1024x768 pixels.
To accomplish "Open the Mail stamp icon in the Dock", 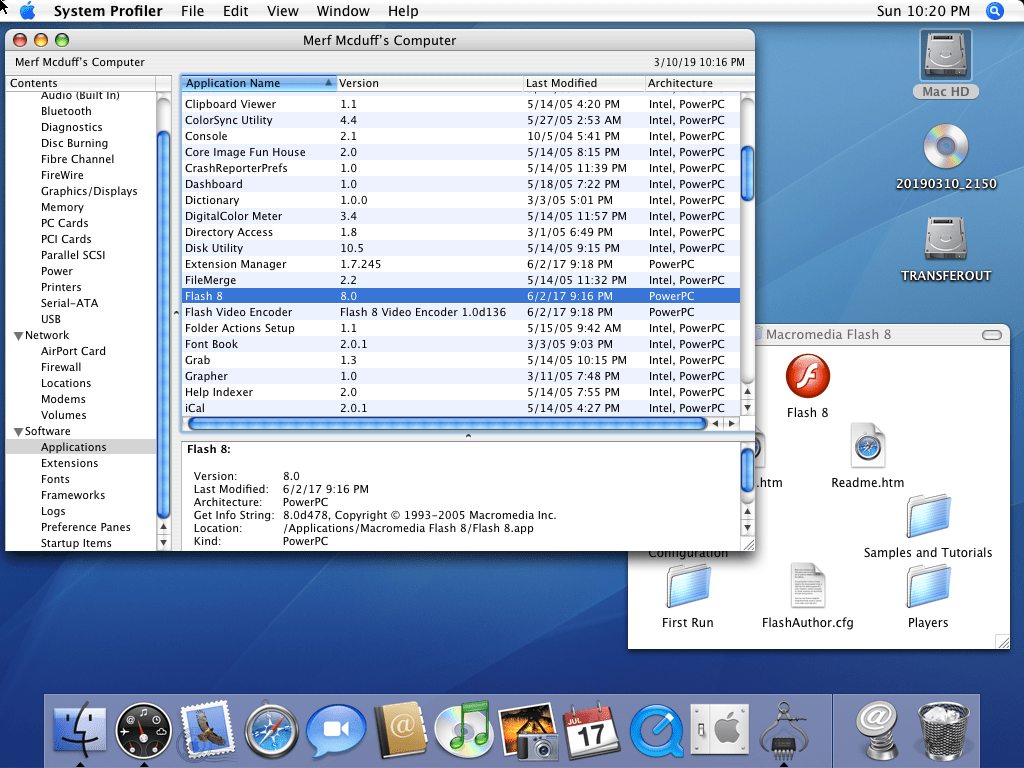I will coord(207,729).
